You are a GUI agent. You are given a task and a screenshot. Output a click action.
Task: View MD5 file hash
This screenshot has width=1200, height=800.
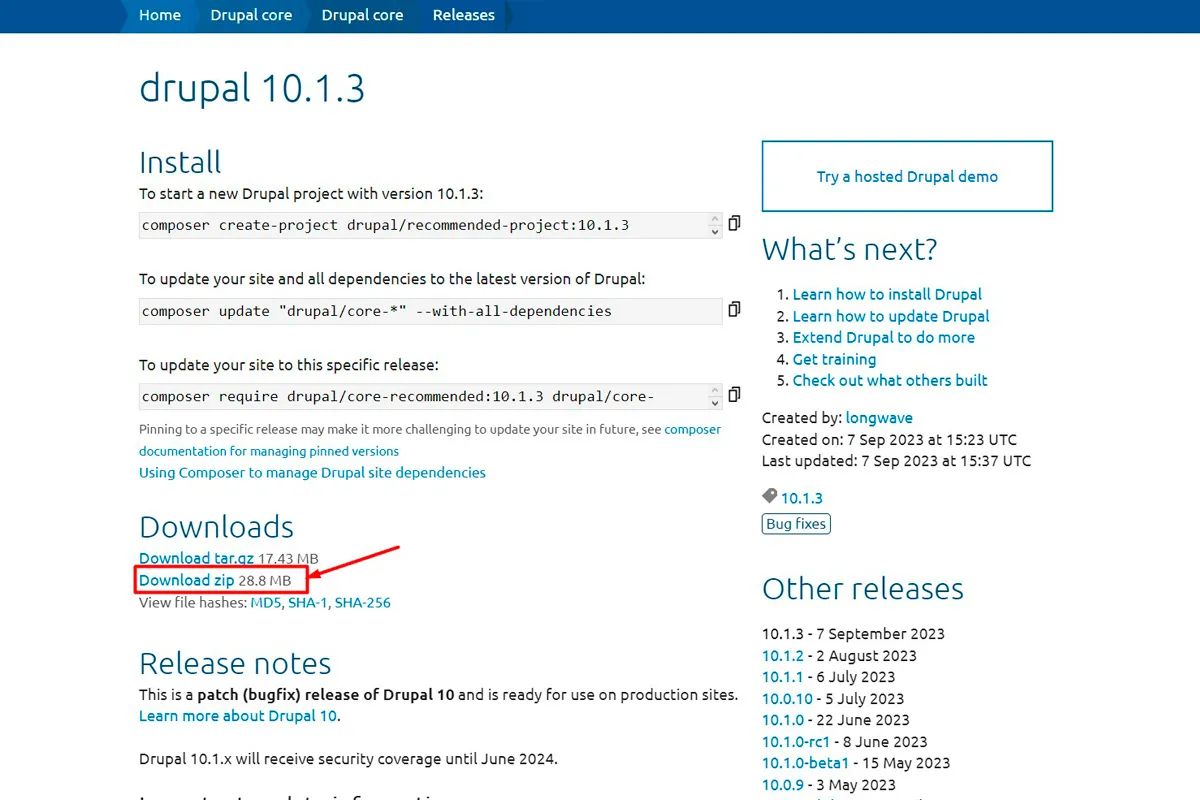tap(266, 603)
